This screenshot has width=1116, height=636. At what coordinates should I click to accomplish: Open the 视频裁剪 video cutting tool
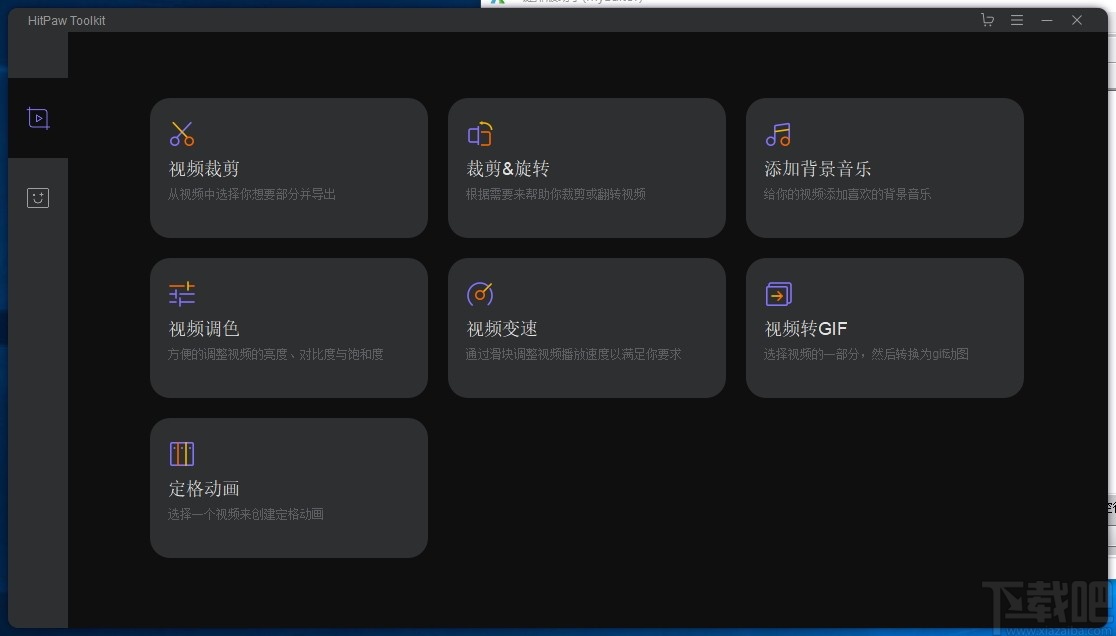pyautogui.click(x=288, y=167)
